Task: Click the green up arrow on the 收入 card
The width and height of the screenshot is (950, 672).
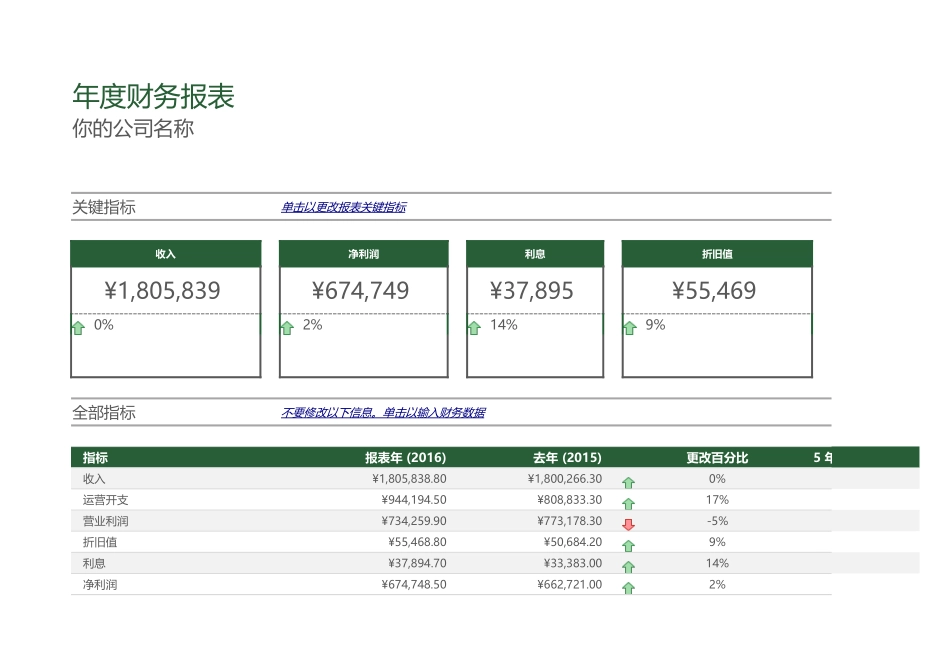Action: [80, 326]
